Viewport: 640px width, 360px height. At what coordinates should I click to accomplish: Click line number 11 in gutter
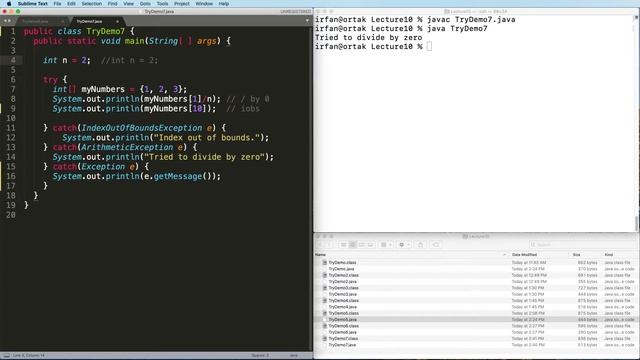tap(11, 128)
